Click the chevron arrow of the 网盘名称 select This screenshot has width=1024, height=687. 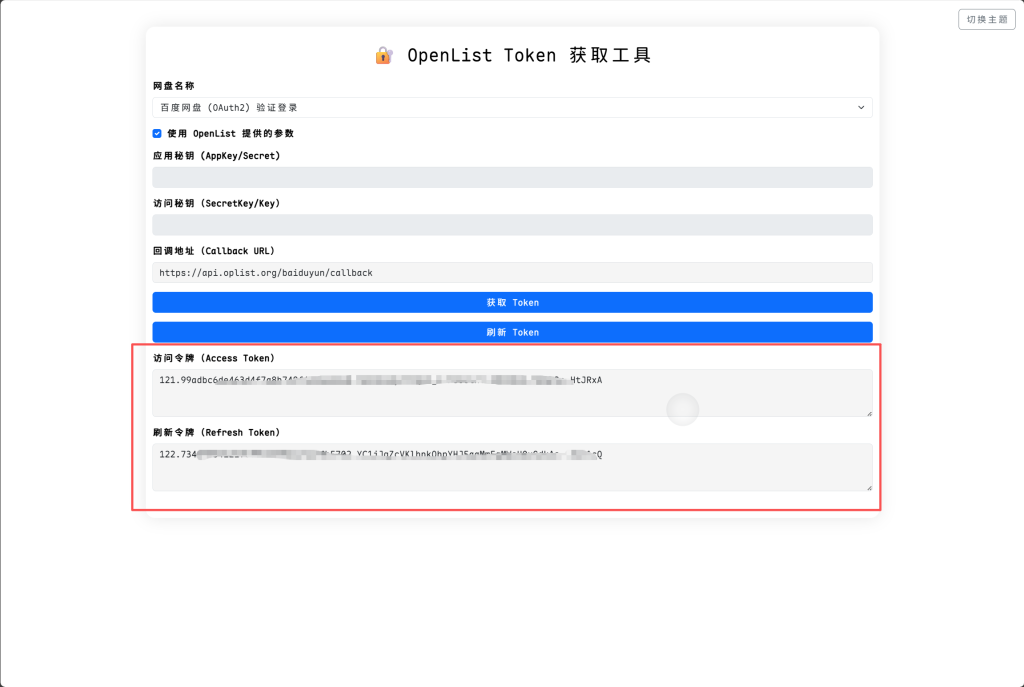861,107
